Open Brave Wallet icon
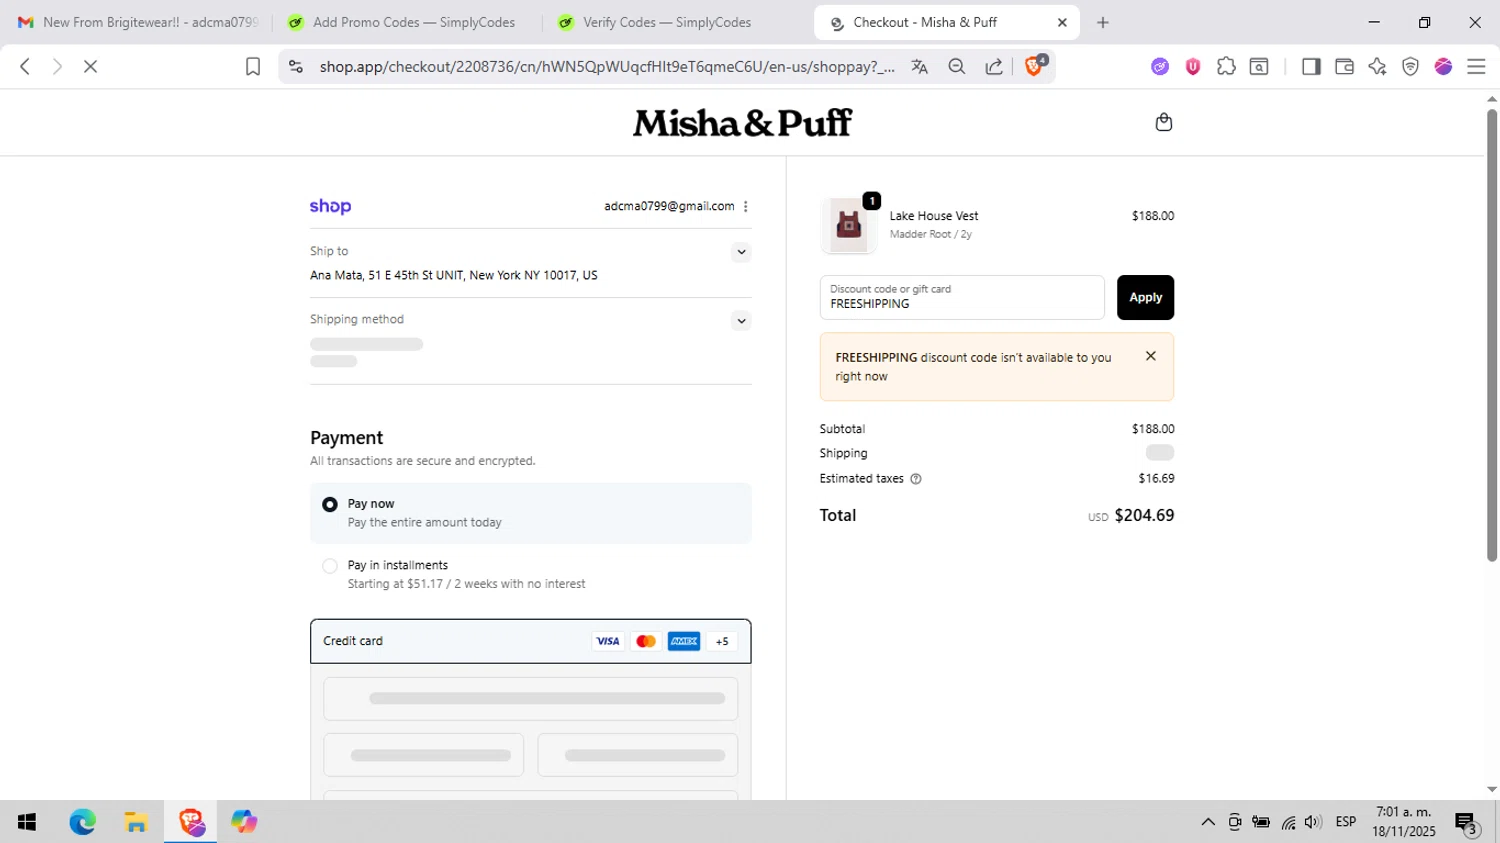The image size is (1500, 843). click(x=1344, y=66)
